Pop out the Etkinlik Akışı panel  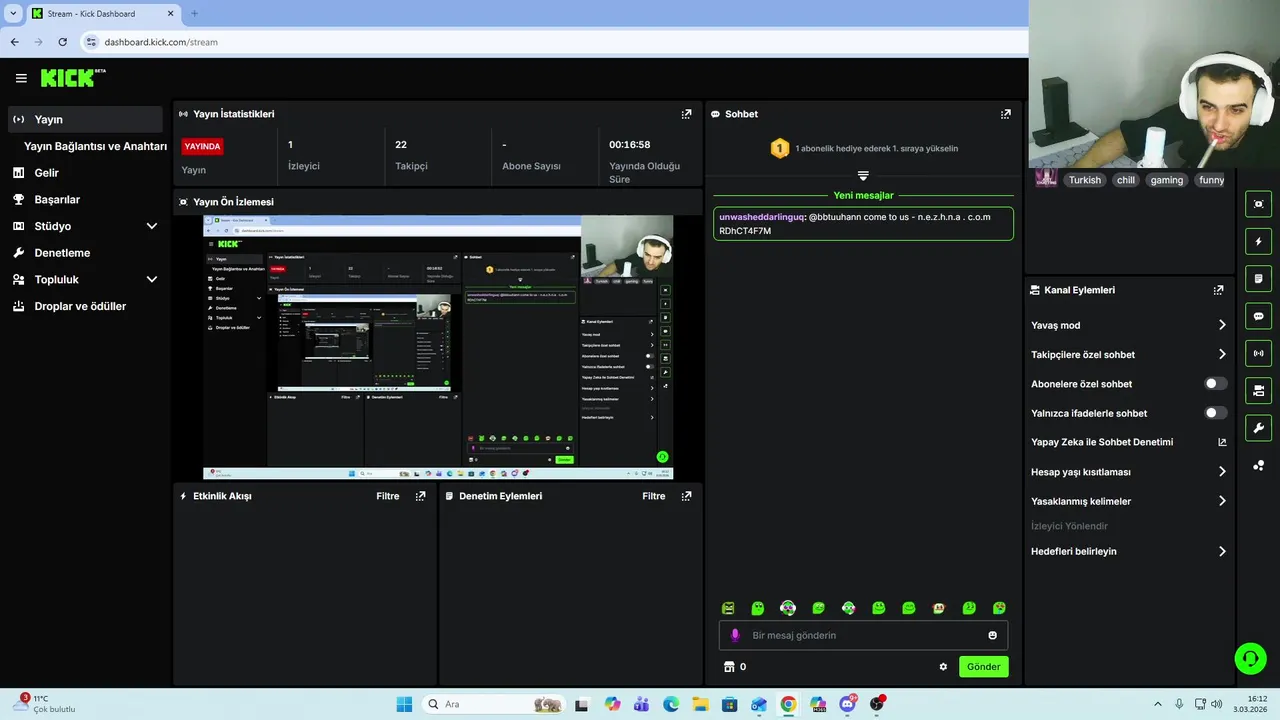click(420, 496)
